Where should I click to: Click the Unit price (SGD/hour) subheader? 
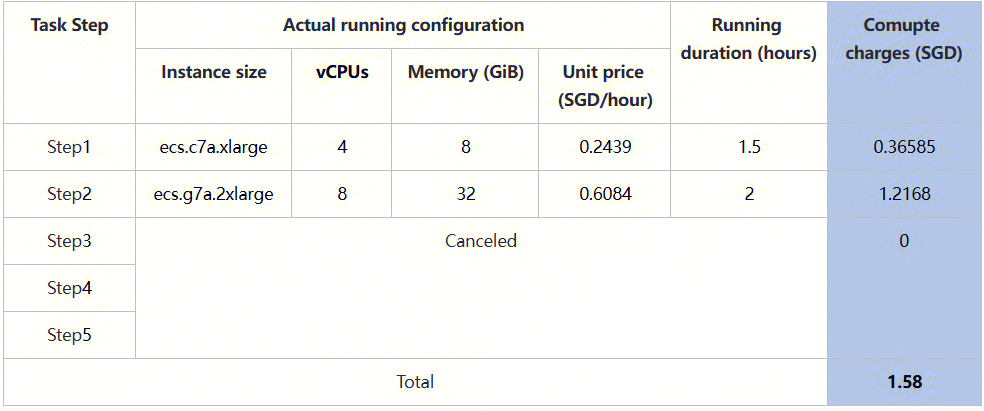(x=604, y=86)
